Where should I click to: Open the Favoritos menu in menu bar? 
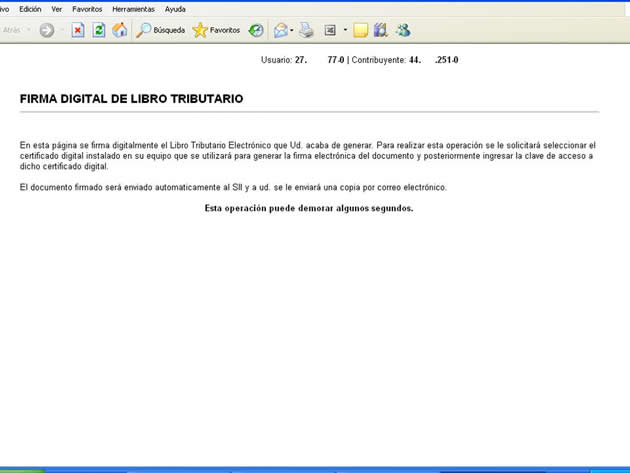tap(87, 9)
